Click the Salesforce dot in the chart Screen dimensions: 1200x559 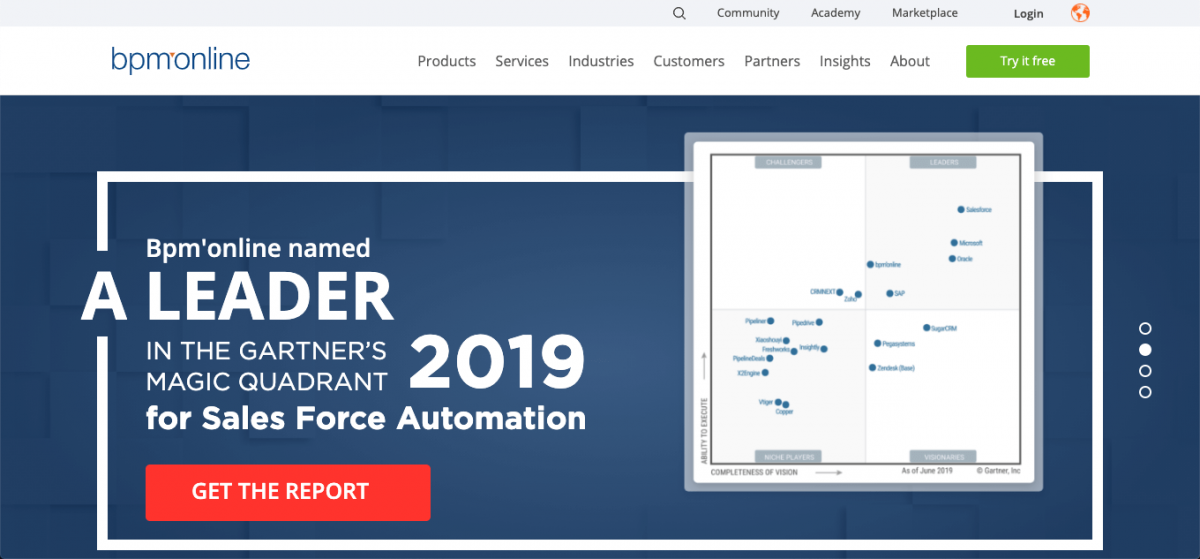(961, 210)
